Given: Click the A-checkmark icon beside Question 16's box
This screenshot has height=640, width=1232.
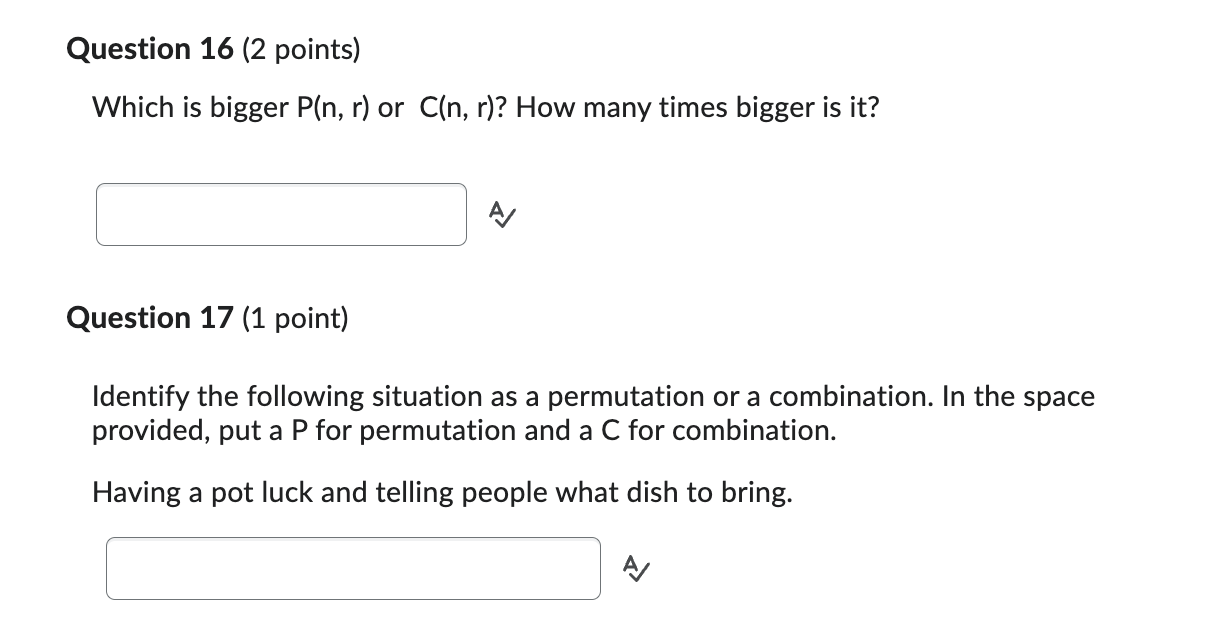Looking at the screenshot, I should coord(500,214).
